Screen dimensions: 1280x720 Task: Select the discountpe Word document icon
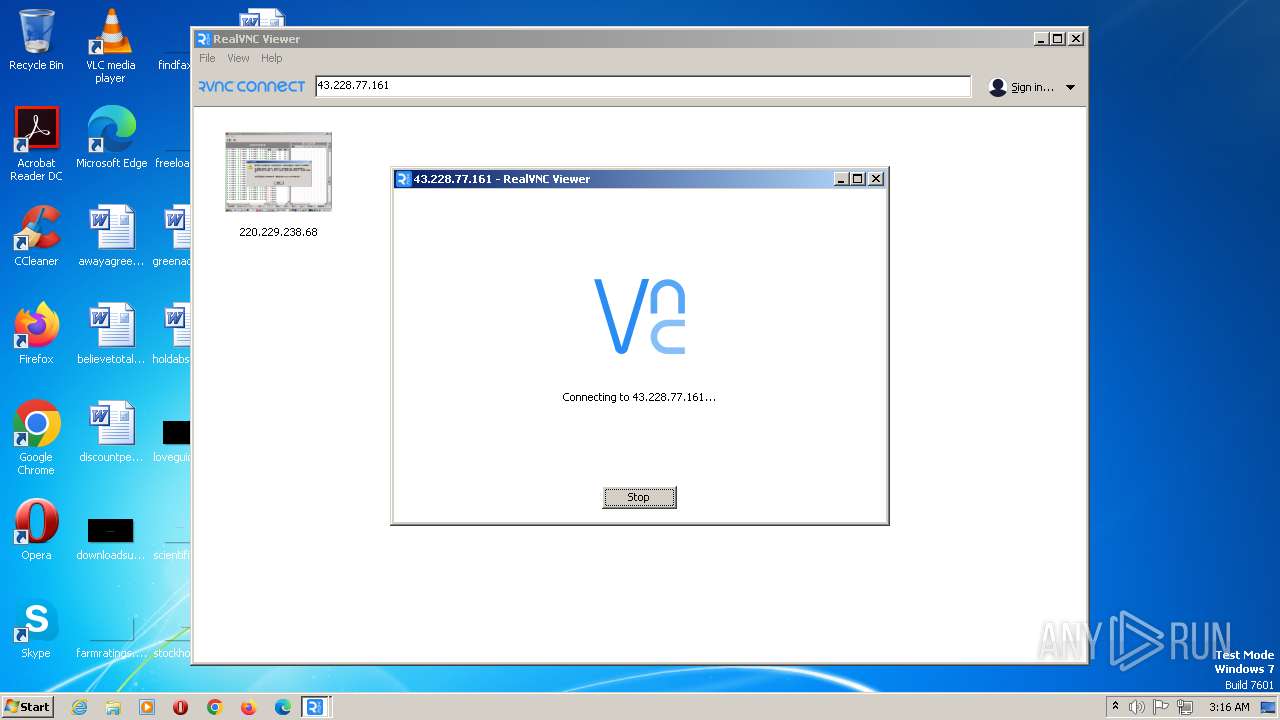pyautogui.click(x=111, y=432)
